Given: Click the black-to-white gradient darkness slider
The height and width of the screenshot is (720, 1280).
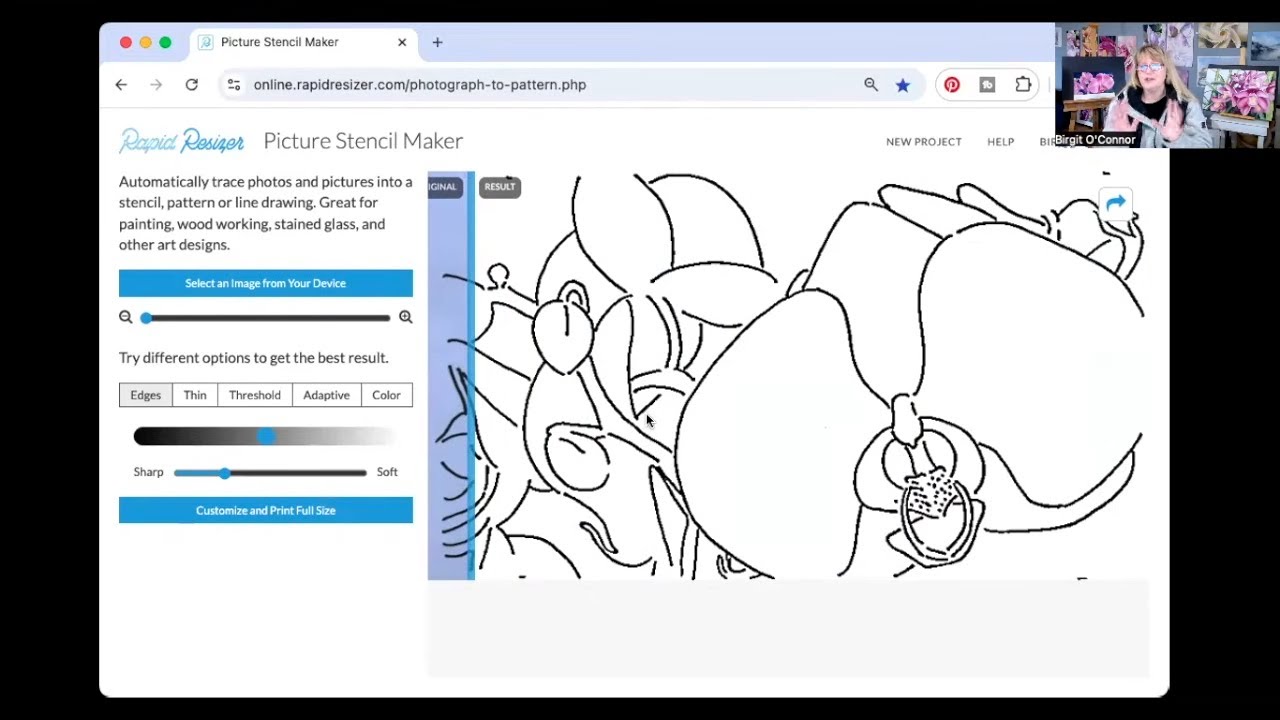Looking at the screenshot, I should tap(265, 436).
